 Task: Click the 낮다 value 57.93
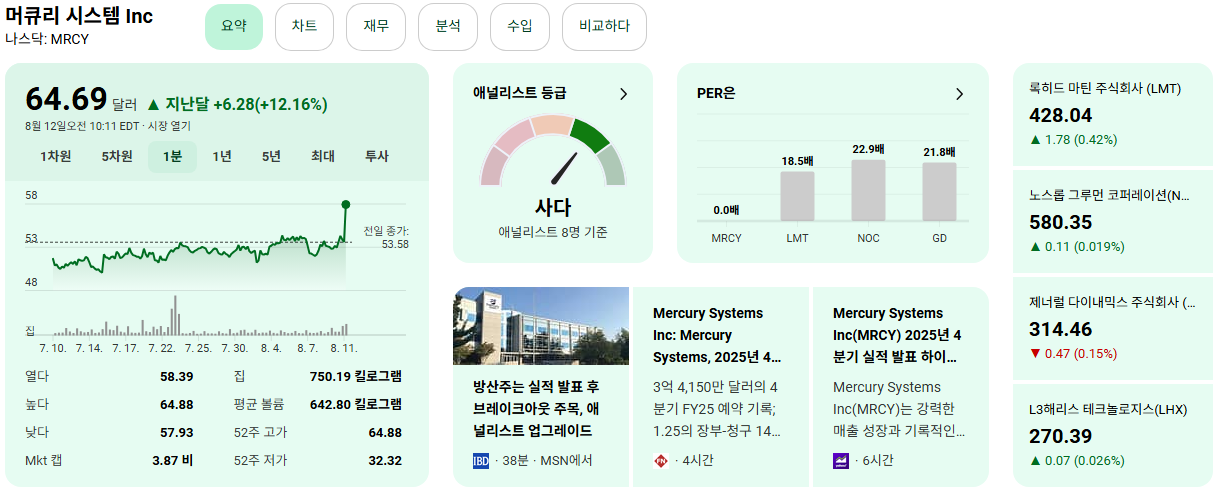point(177,432)
